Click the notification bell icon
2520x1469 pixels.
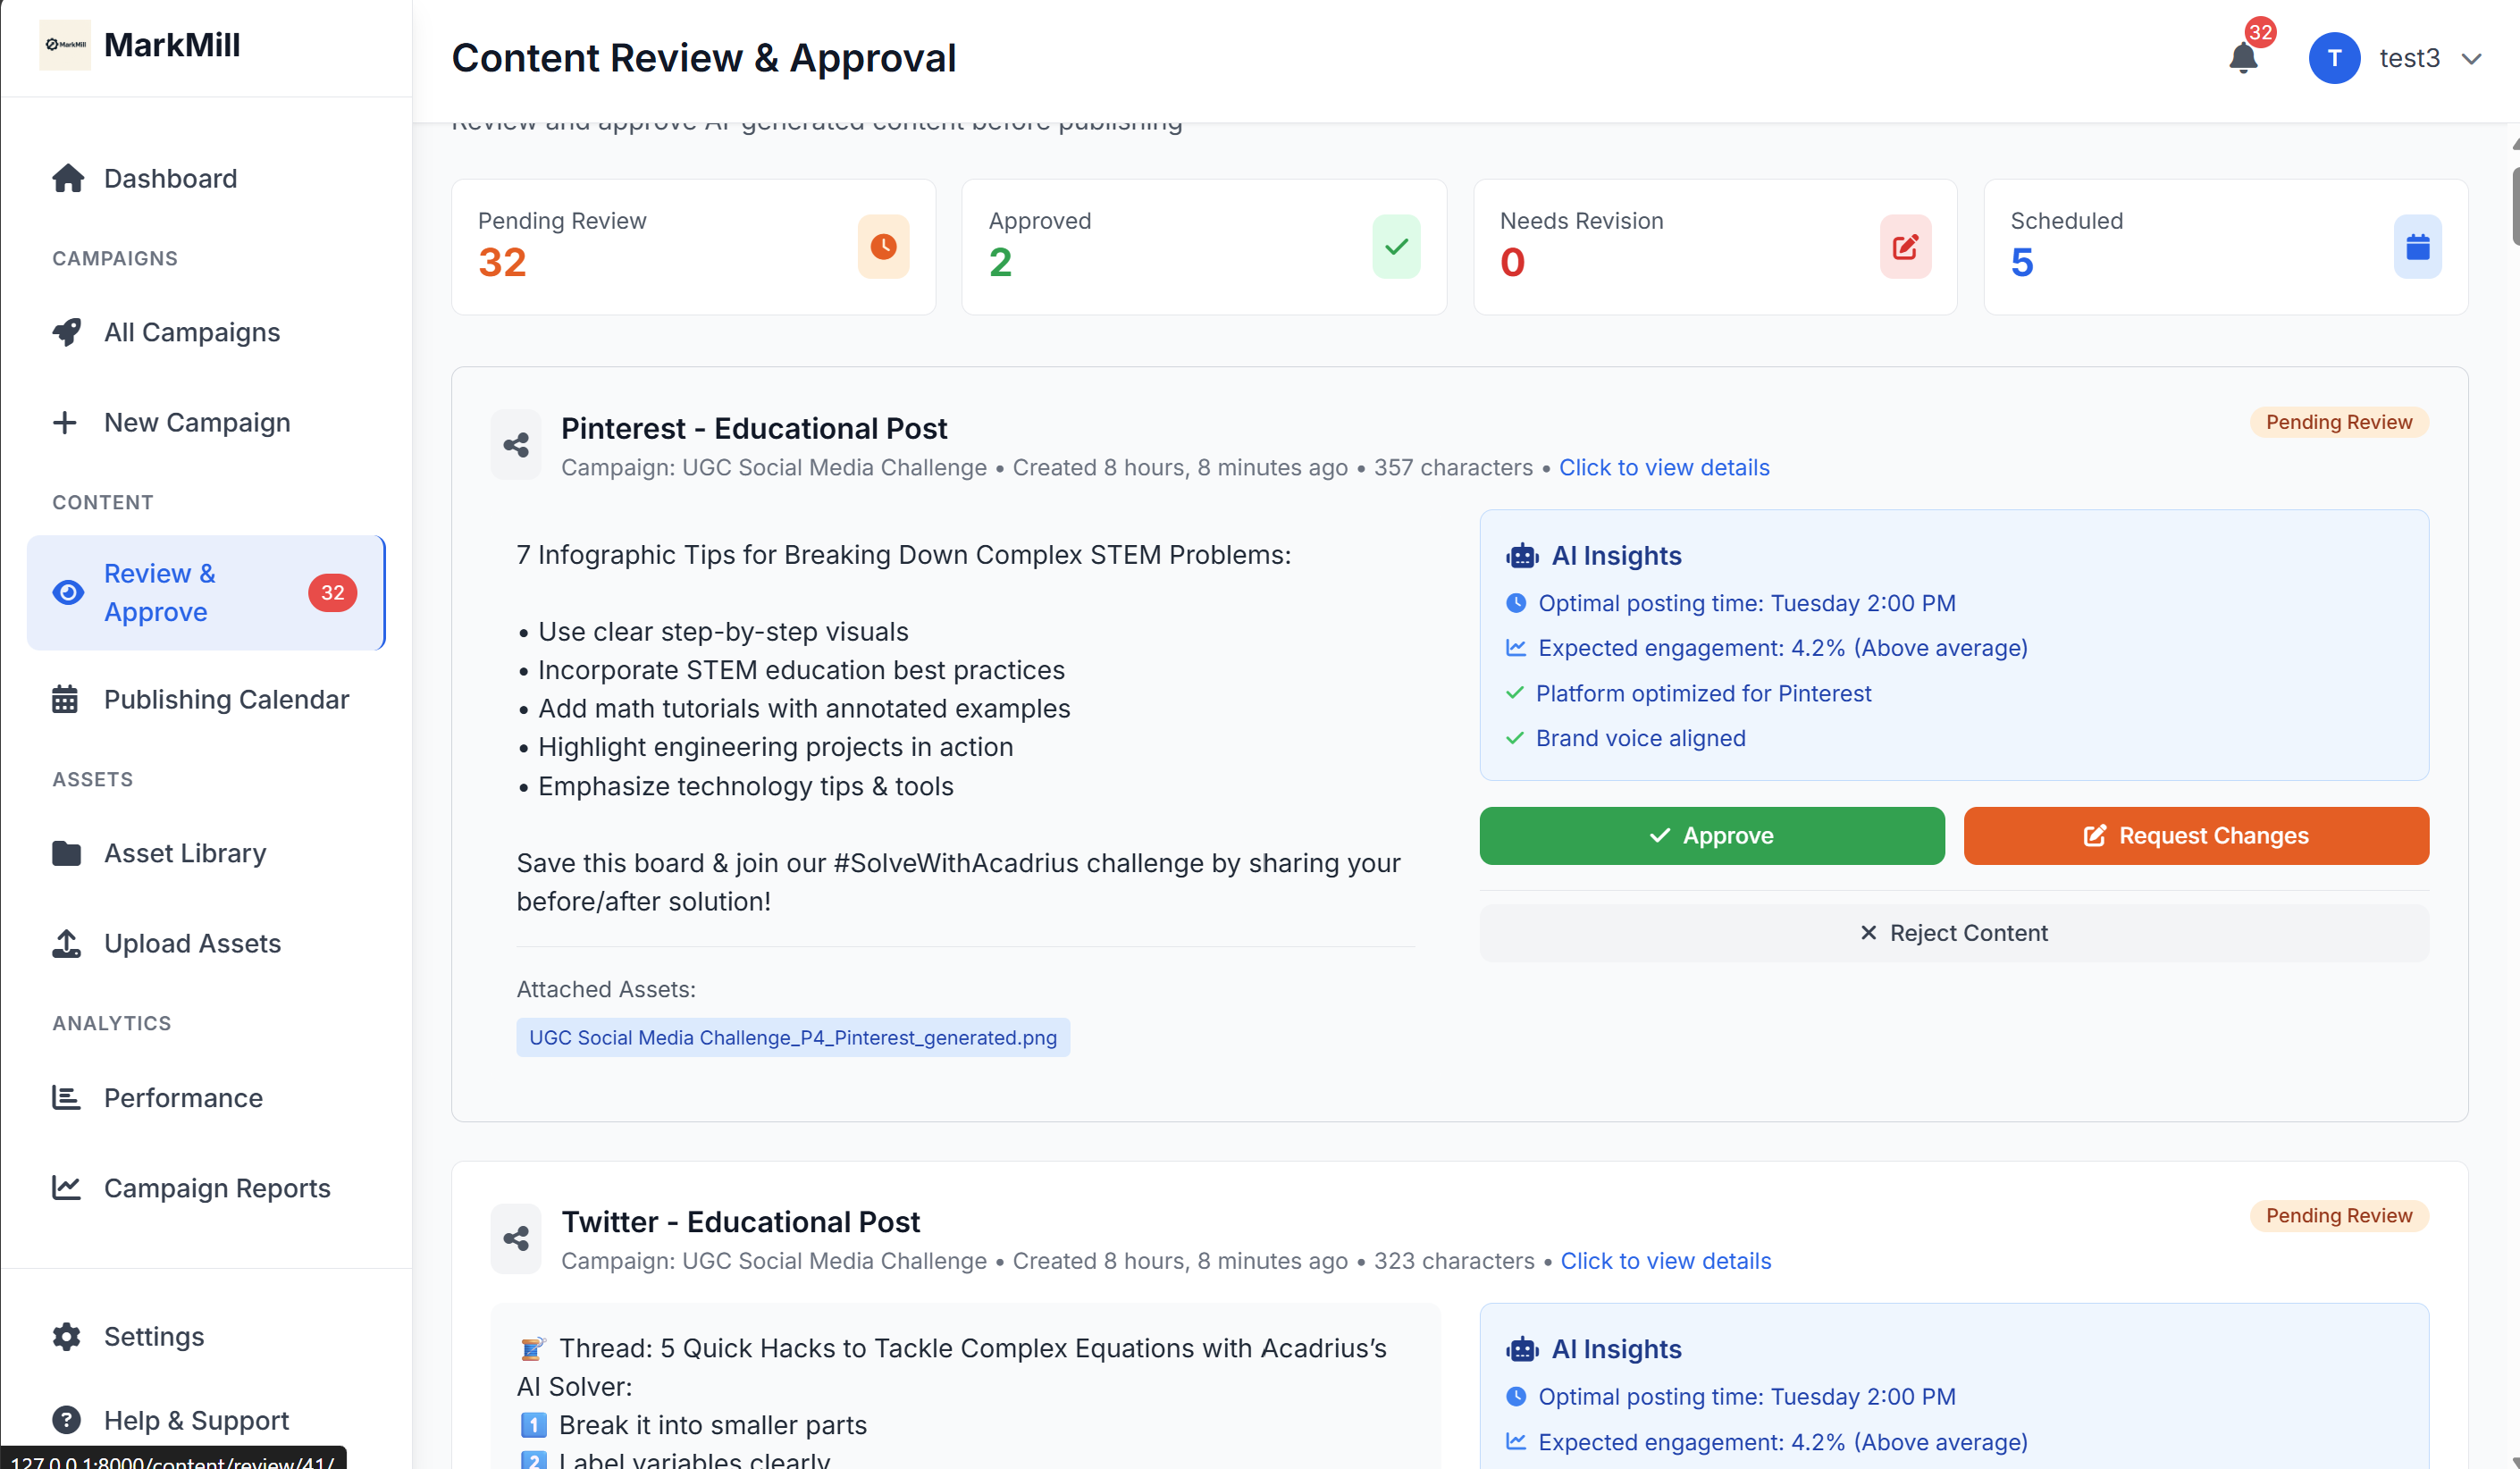2242,58
